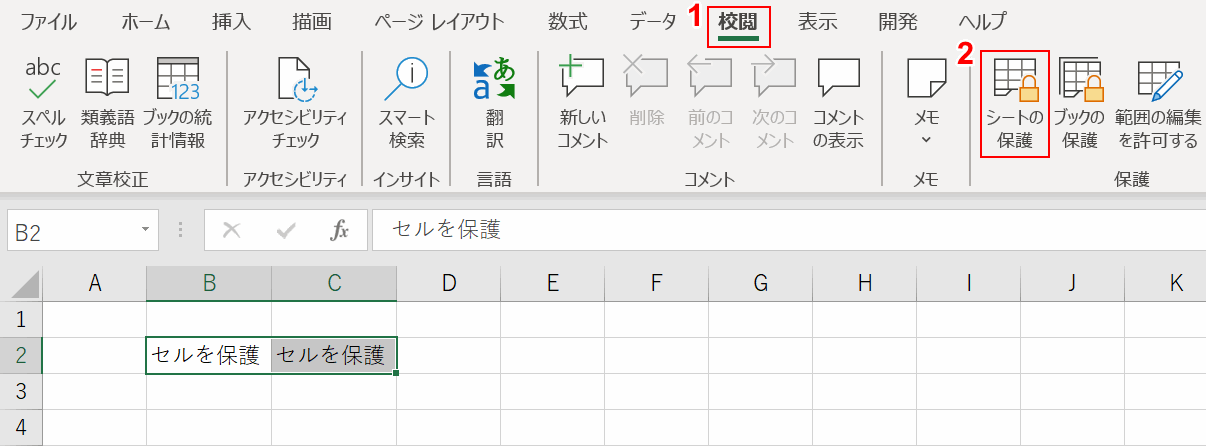Open the 類義語辞典 thesaurus
This screenshot has width=1206, height=446.
tap(104, 103)
